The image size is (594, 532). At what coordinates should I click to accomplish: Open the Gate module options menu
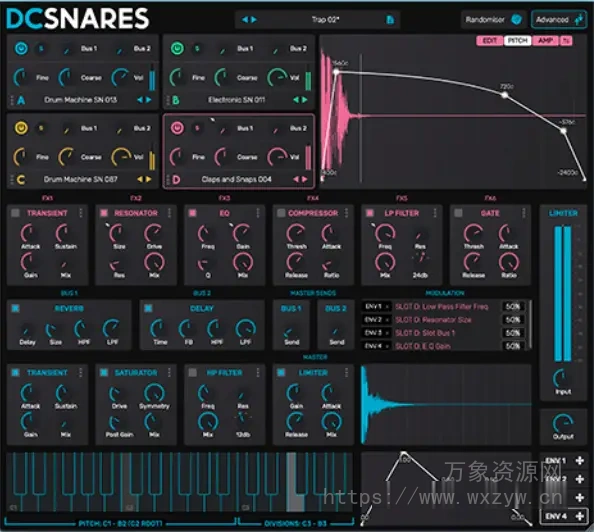pyautogui.click(x=524, y=213)
